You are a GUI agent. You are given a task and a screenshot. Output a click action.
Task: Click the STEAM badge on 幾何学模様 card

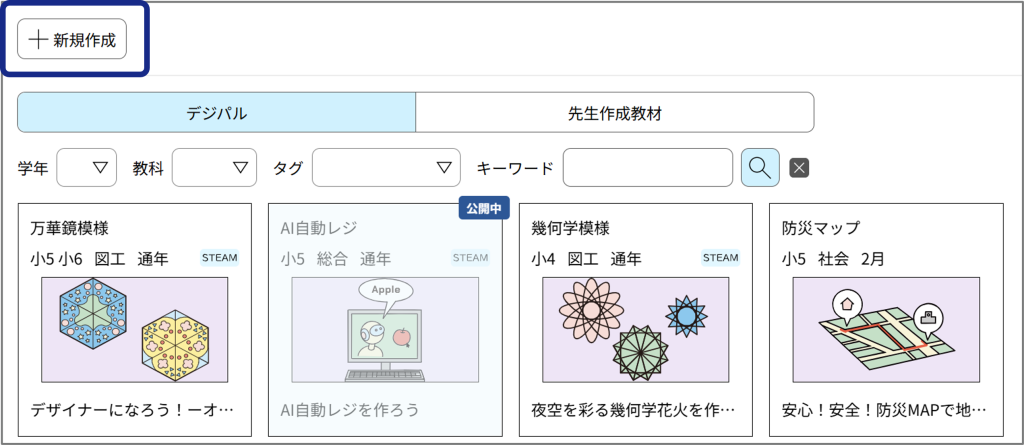721,258
